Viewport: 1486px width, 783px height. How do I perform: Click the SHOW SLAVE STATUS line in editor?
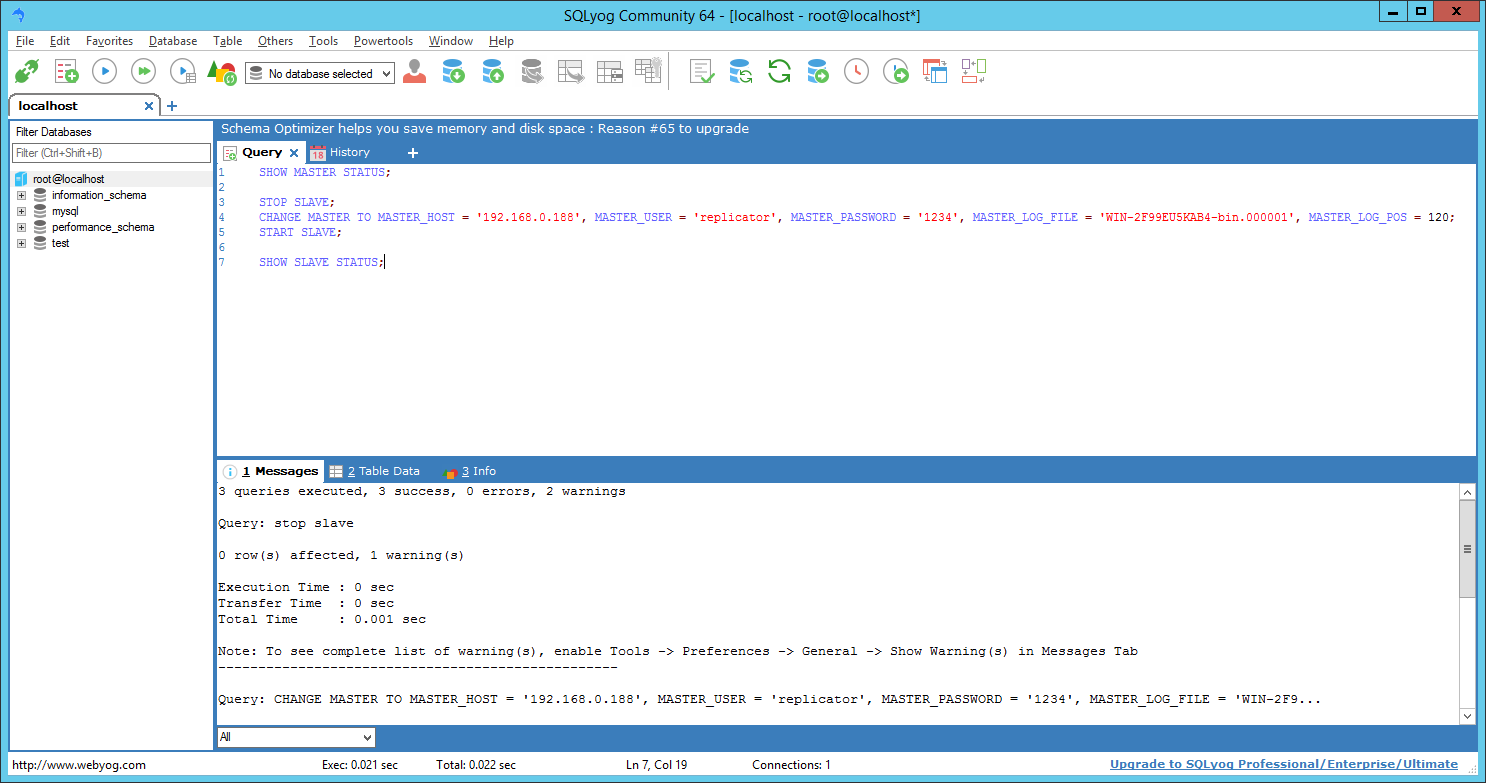point(321,262)
